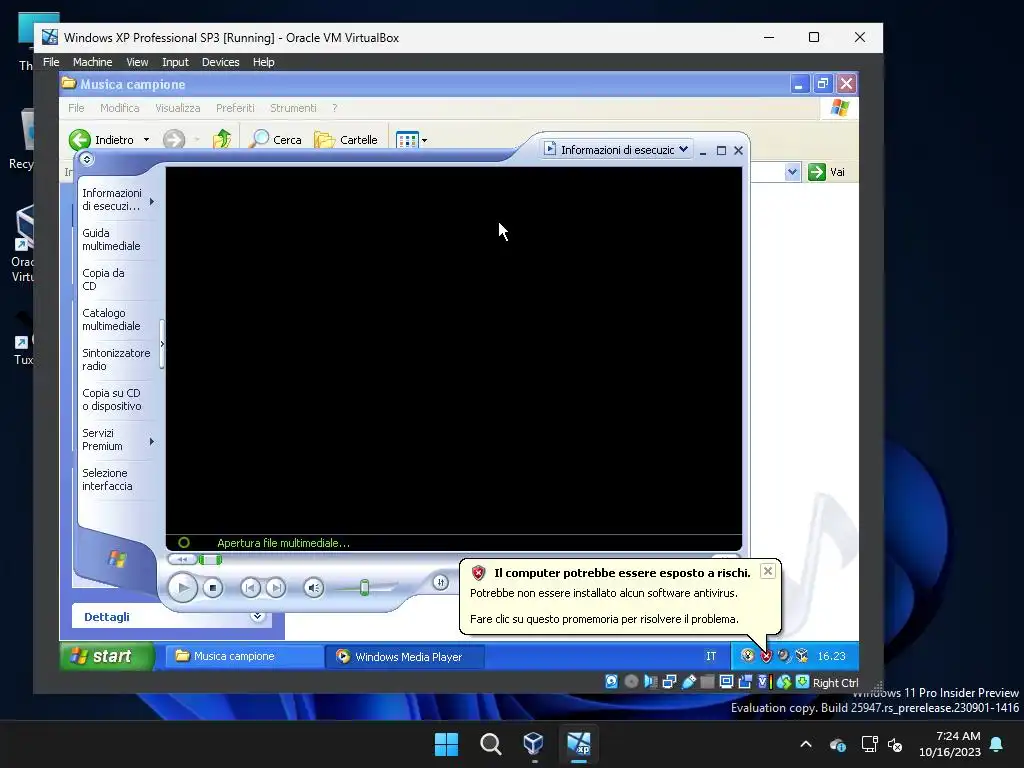Mute audio with the speaker button
This screenshot has width=1024, height=768.
(x=313, y=588)
